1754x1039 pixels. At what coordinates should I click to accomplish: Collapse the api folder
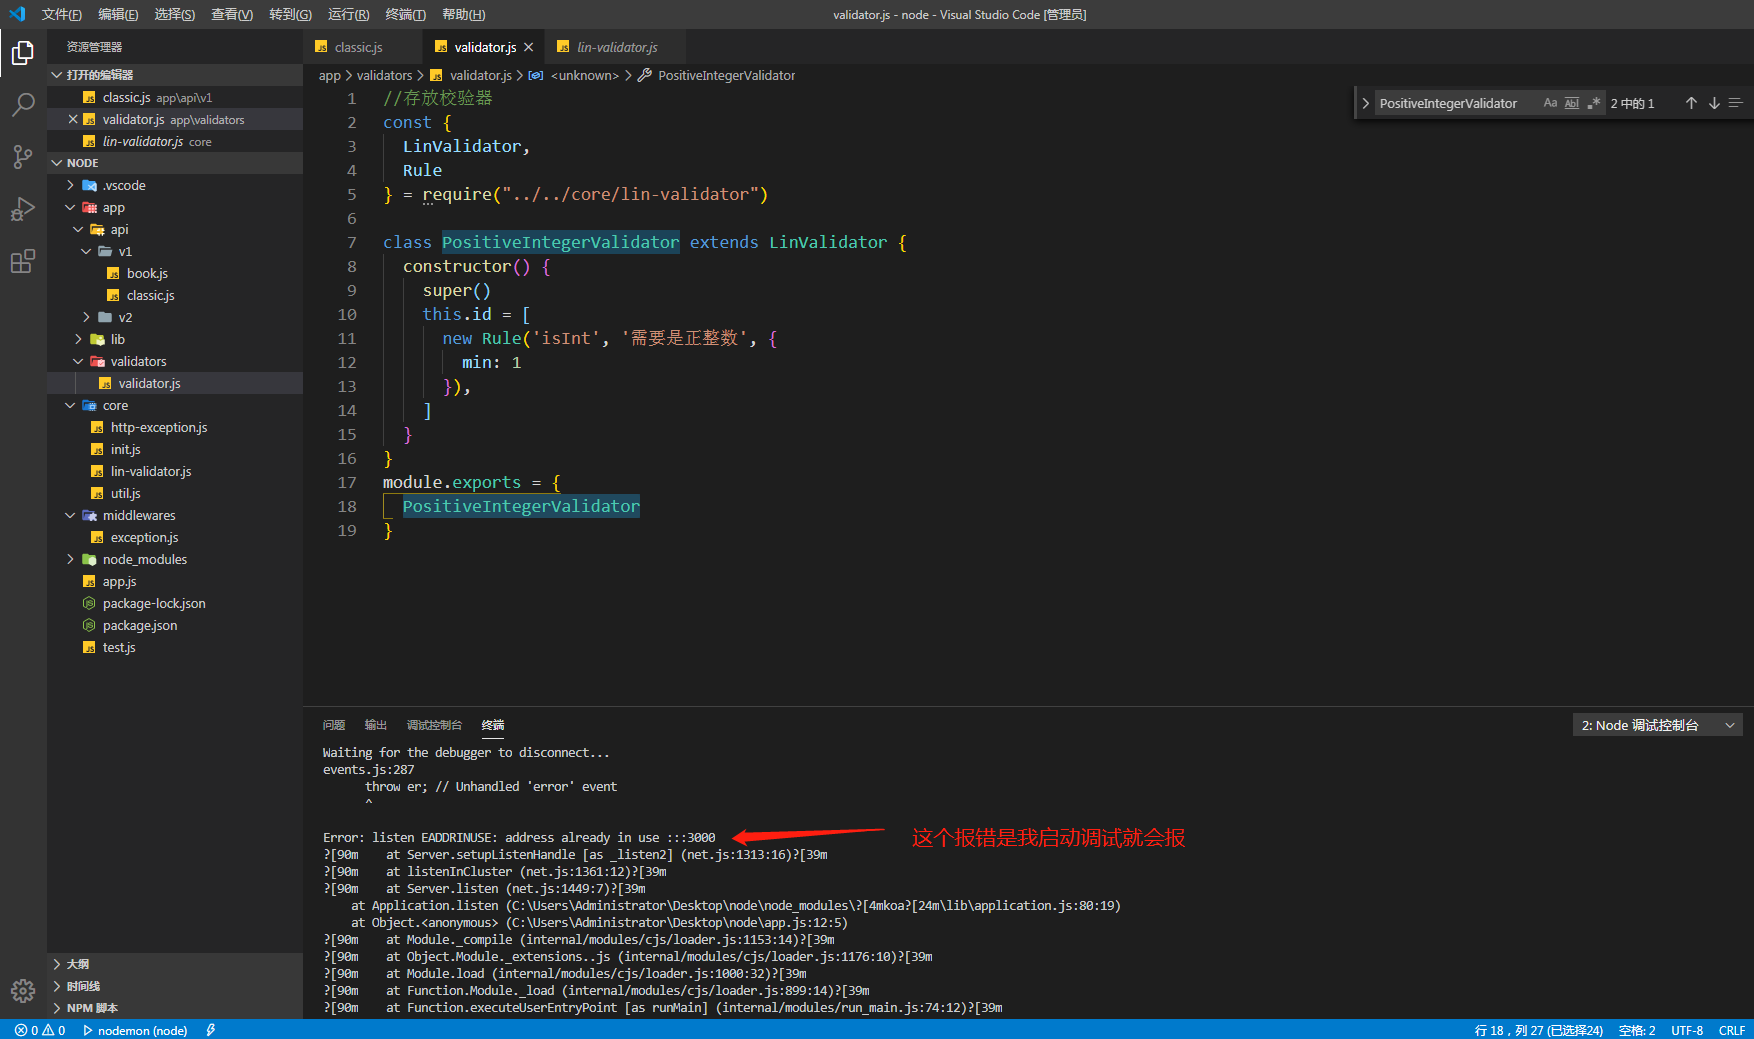[175, 229]
